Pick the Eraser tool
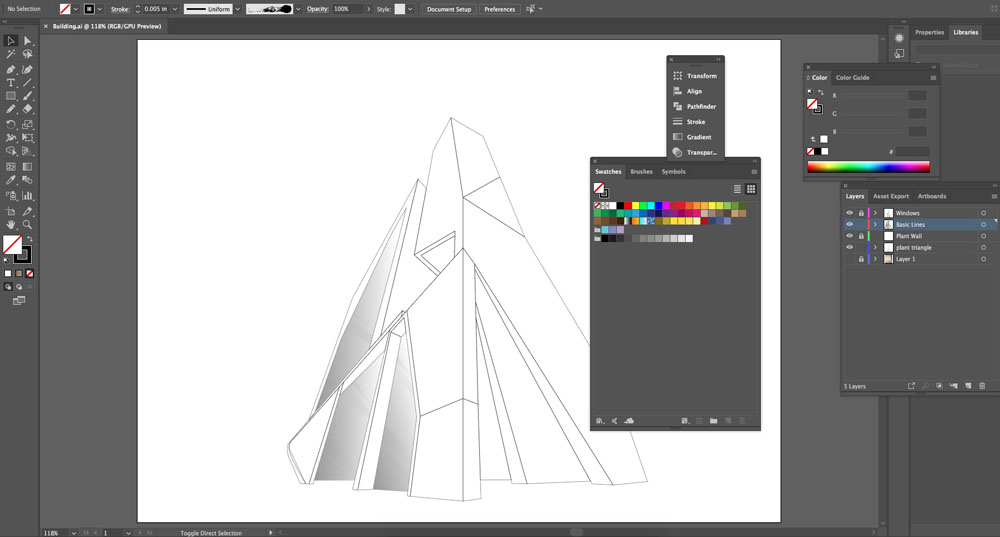 [27, 110]
